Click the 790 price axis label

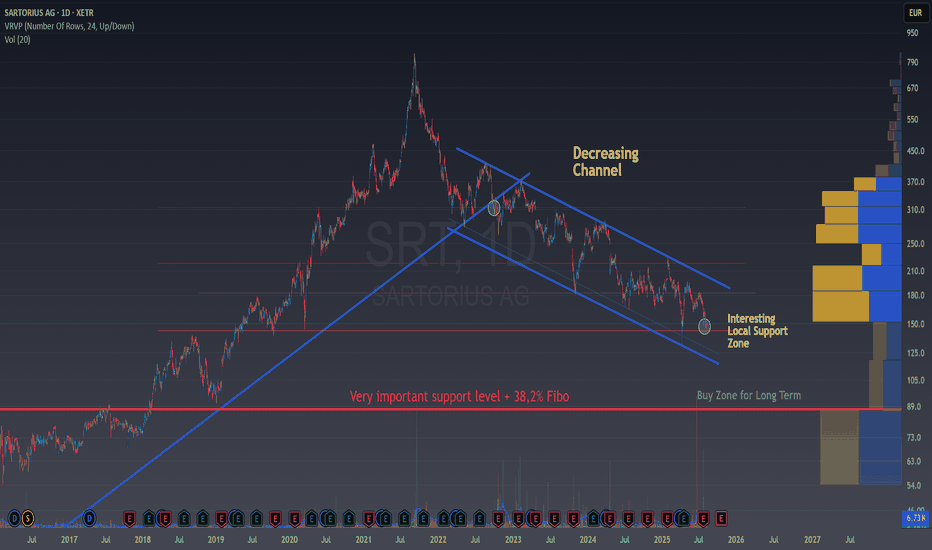click(x=912, y=62)
